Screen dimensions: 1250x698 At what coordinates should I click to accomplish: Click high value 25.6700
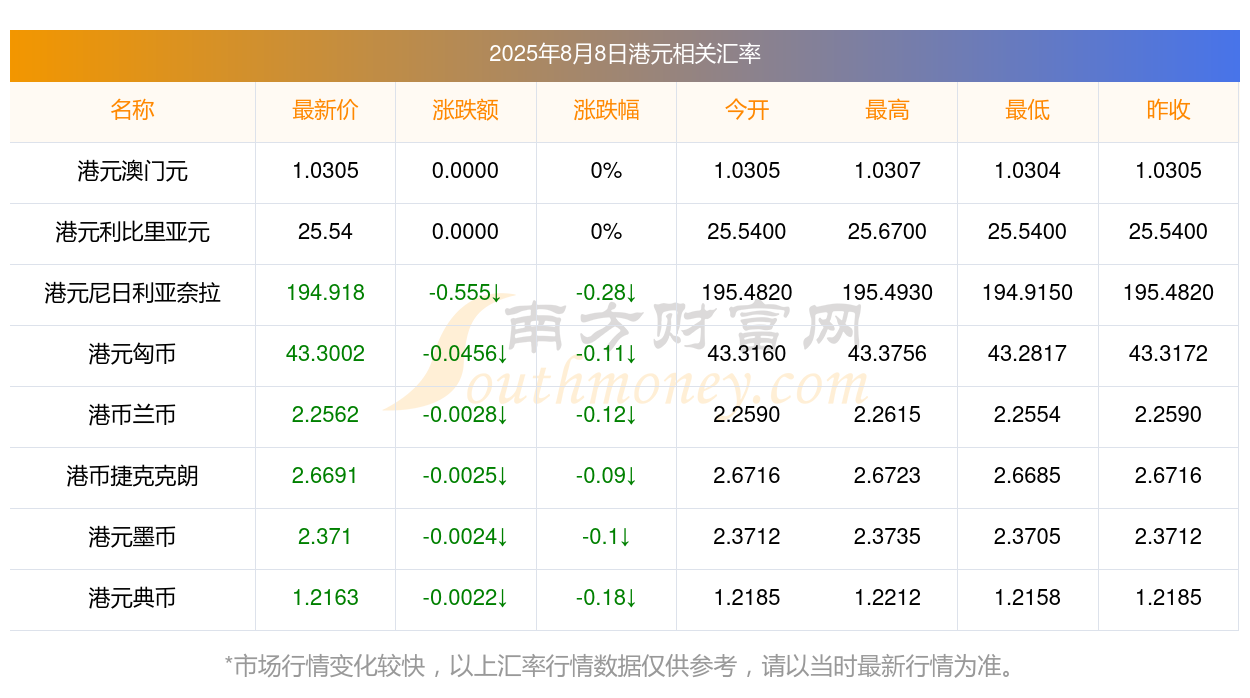click(x=887, y=232)
